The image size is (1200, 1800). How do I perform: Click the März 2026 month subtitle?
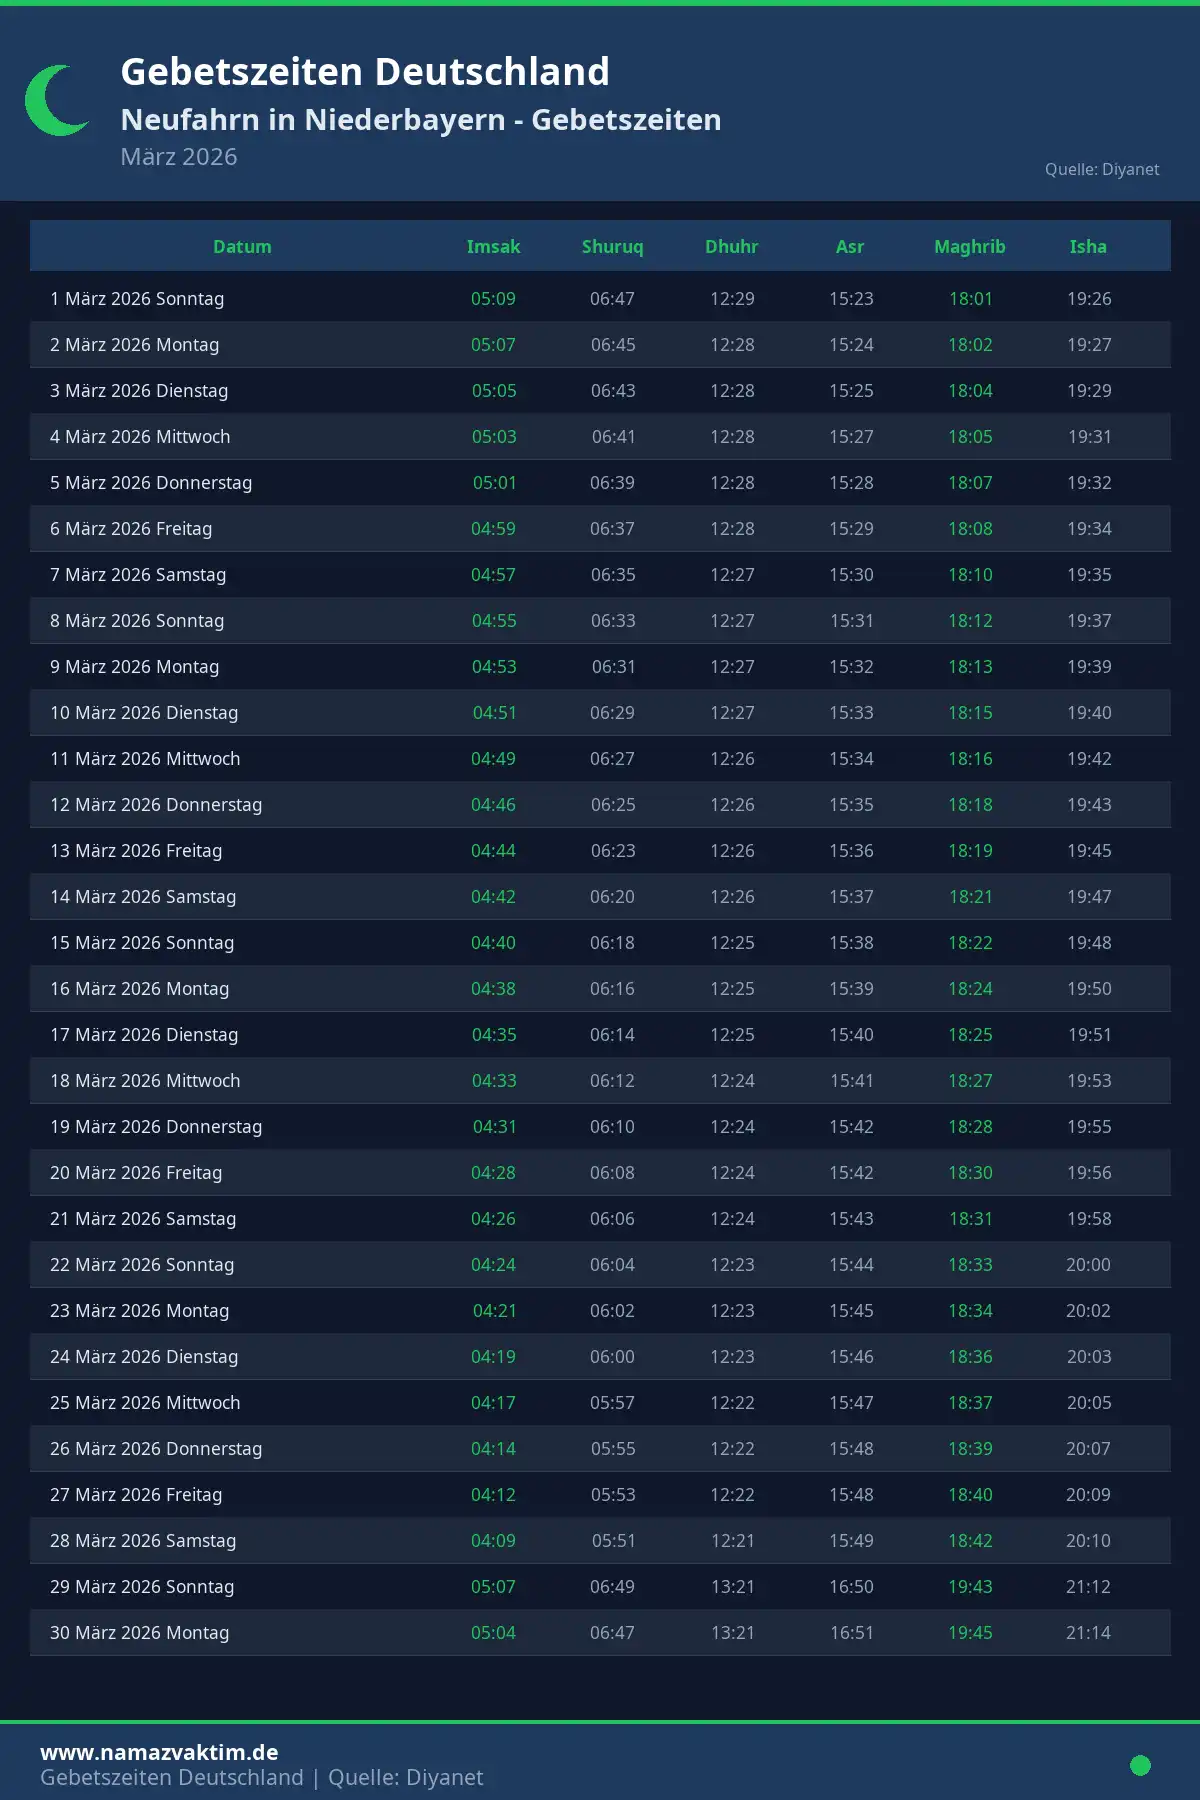[179, 157]
